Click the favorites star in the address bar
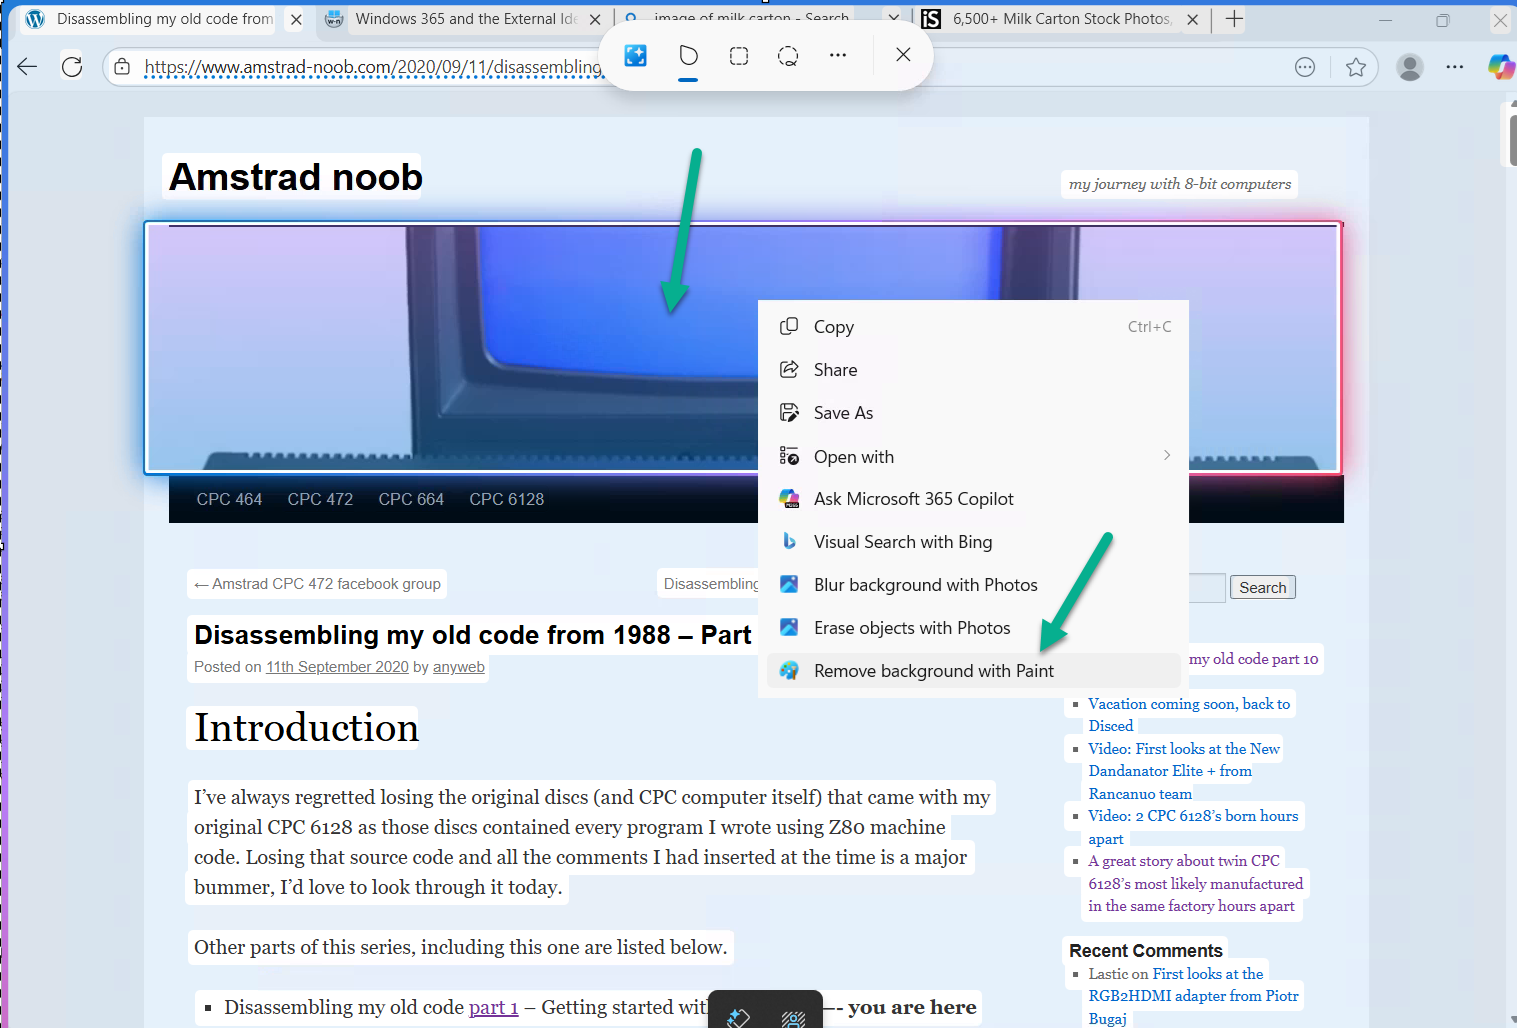 click(x=1356, y=66)
